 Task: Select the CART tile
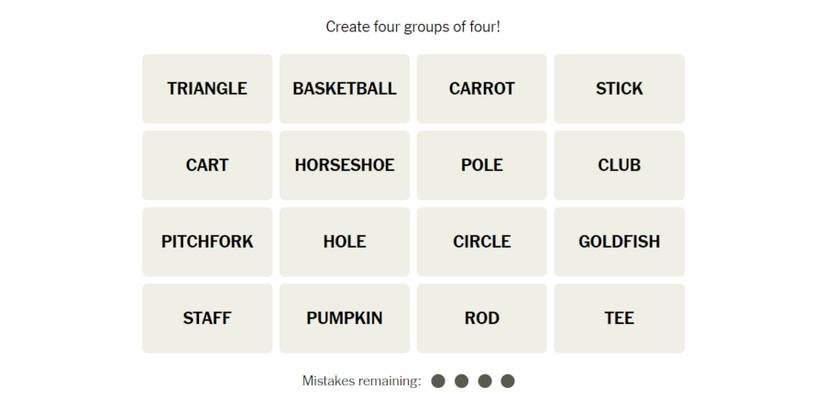coord(207,165)
